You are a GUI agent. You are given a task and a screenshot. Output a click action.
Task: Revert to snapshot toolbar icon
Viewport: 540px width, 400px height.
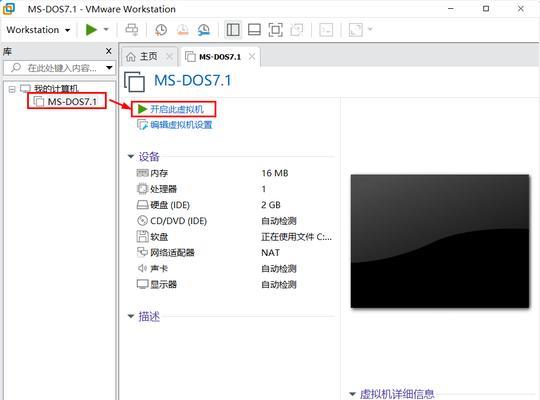click(183, 30)
